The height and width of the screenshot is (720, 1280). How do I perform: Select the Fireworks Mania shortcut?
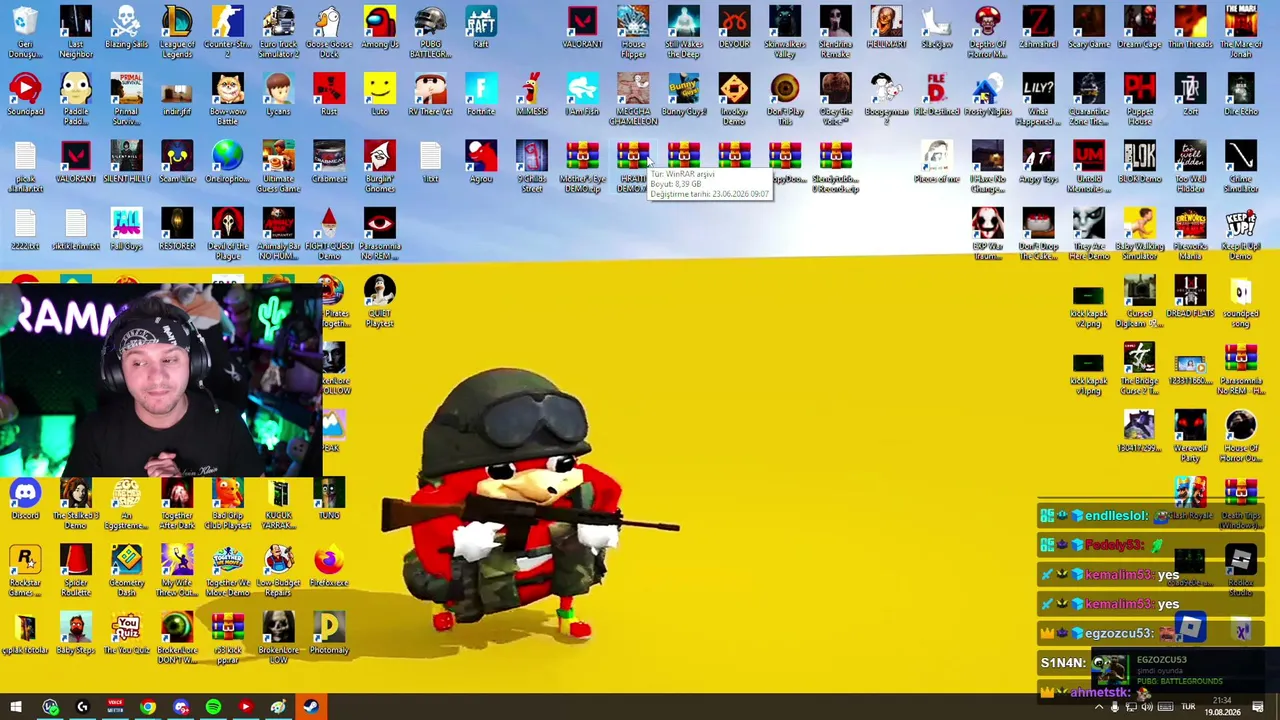click(1190, 233)
